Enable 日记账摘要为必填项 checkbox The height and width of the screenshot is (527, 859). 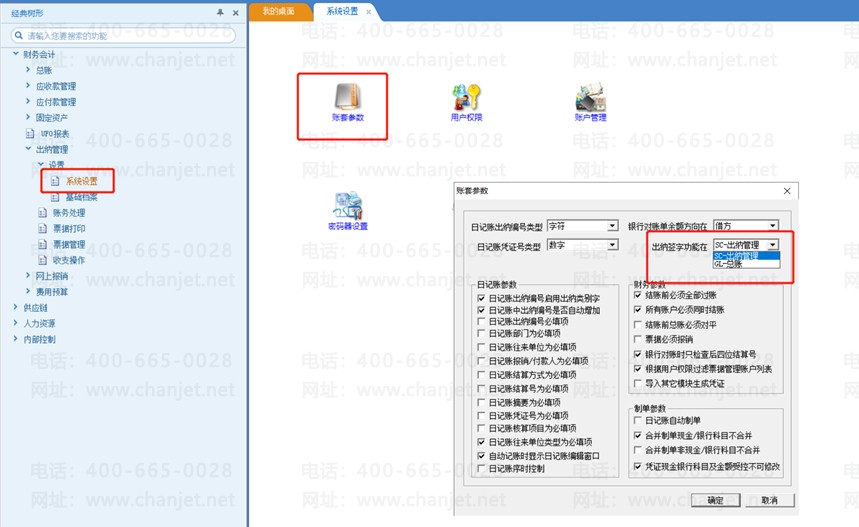(x=481, y=402)
